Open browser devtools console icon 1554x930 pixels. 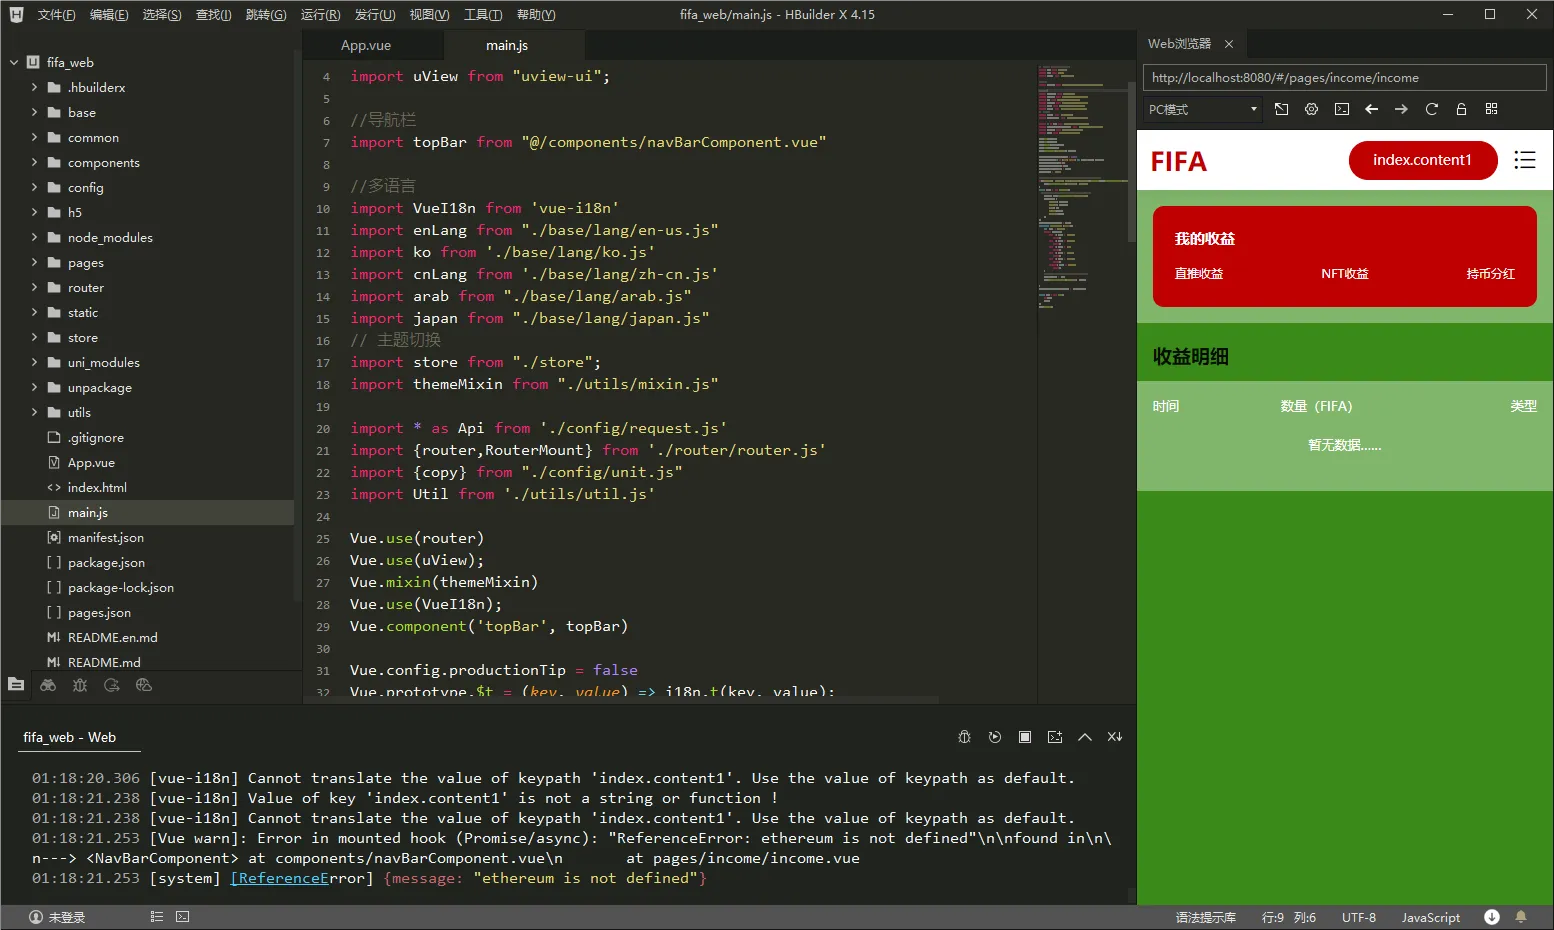1342,109
